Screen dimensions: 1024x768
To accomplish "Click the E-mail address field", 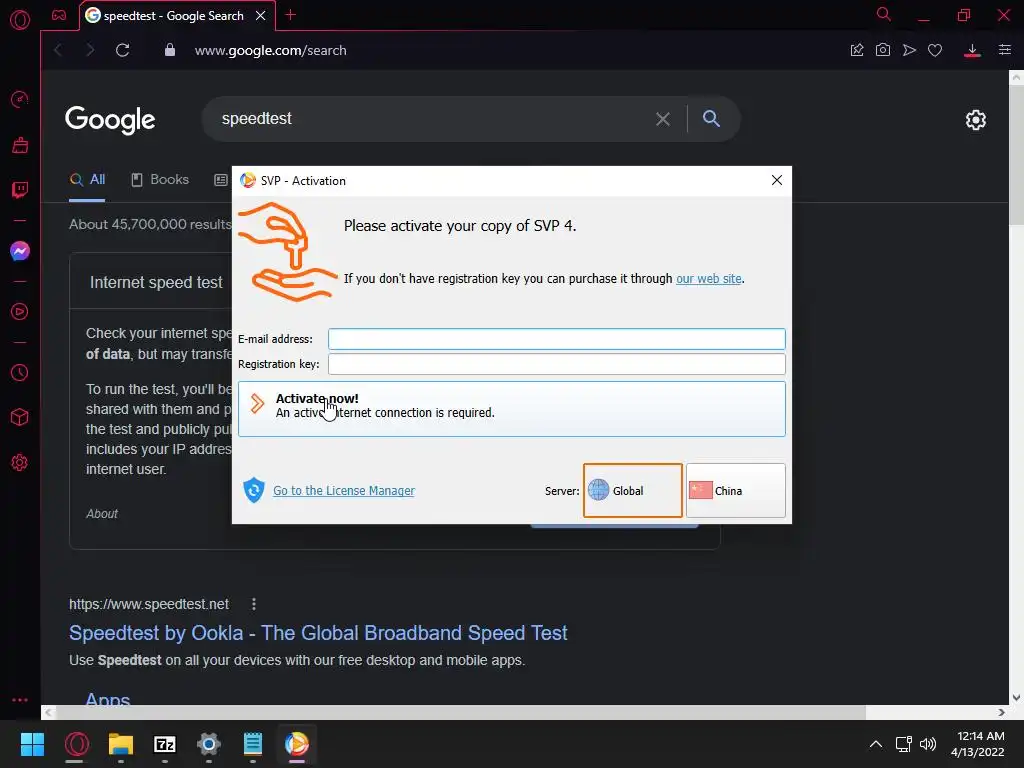I will (556, 339).
